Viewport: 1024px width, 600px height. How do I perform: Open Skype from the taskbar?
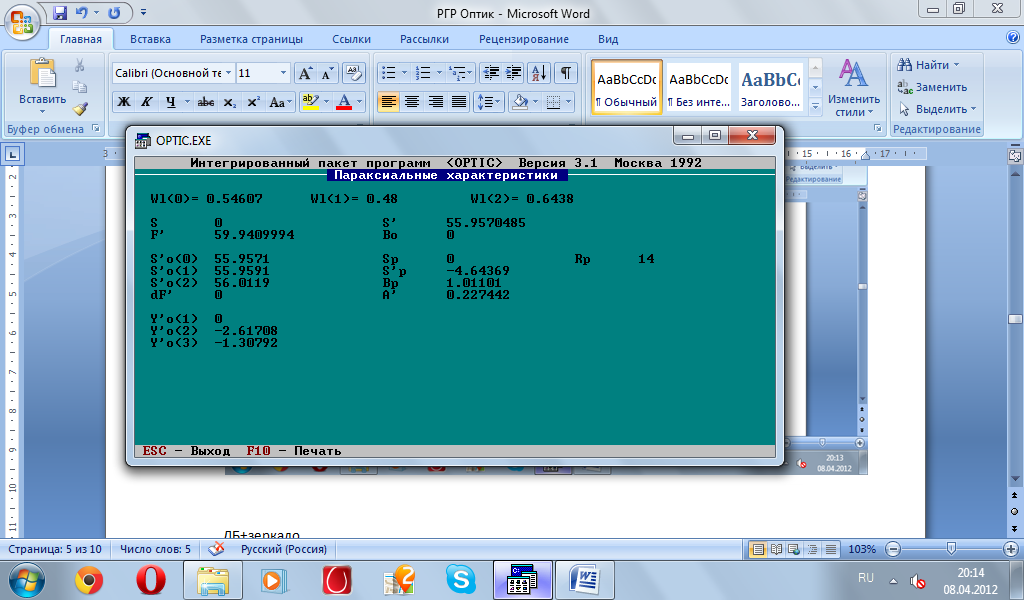pos(461,580)
